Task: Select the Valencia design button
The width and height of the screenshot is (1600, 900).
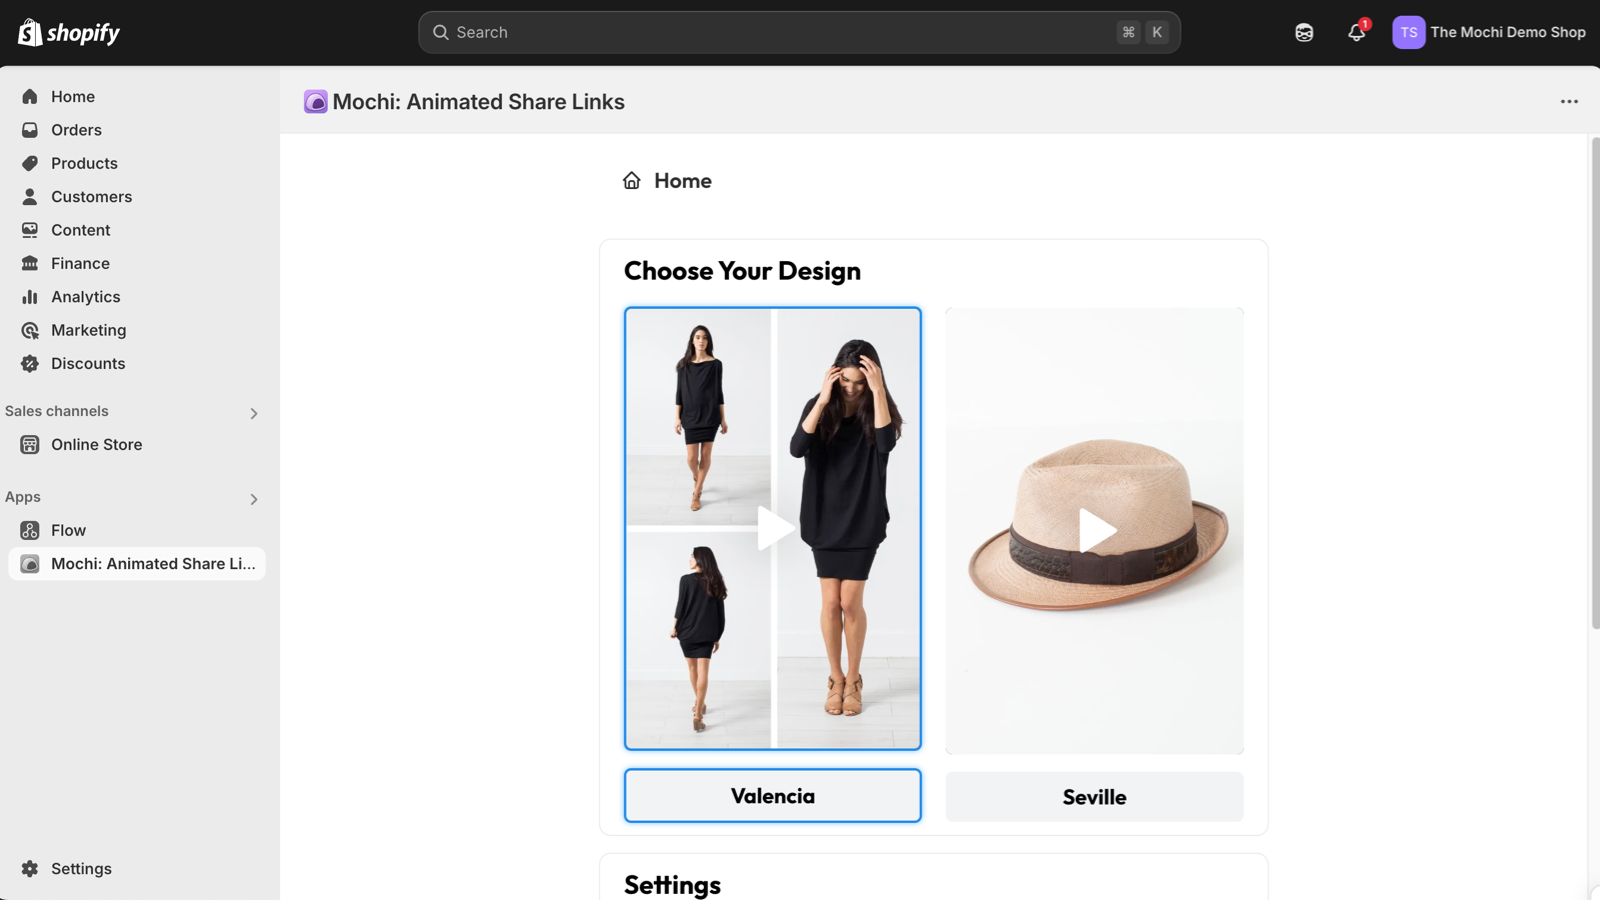Action: tap(773, 796)
